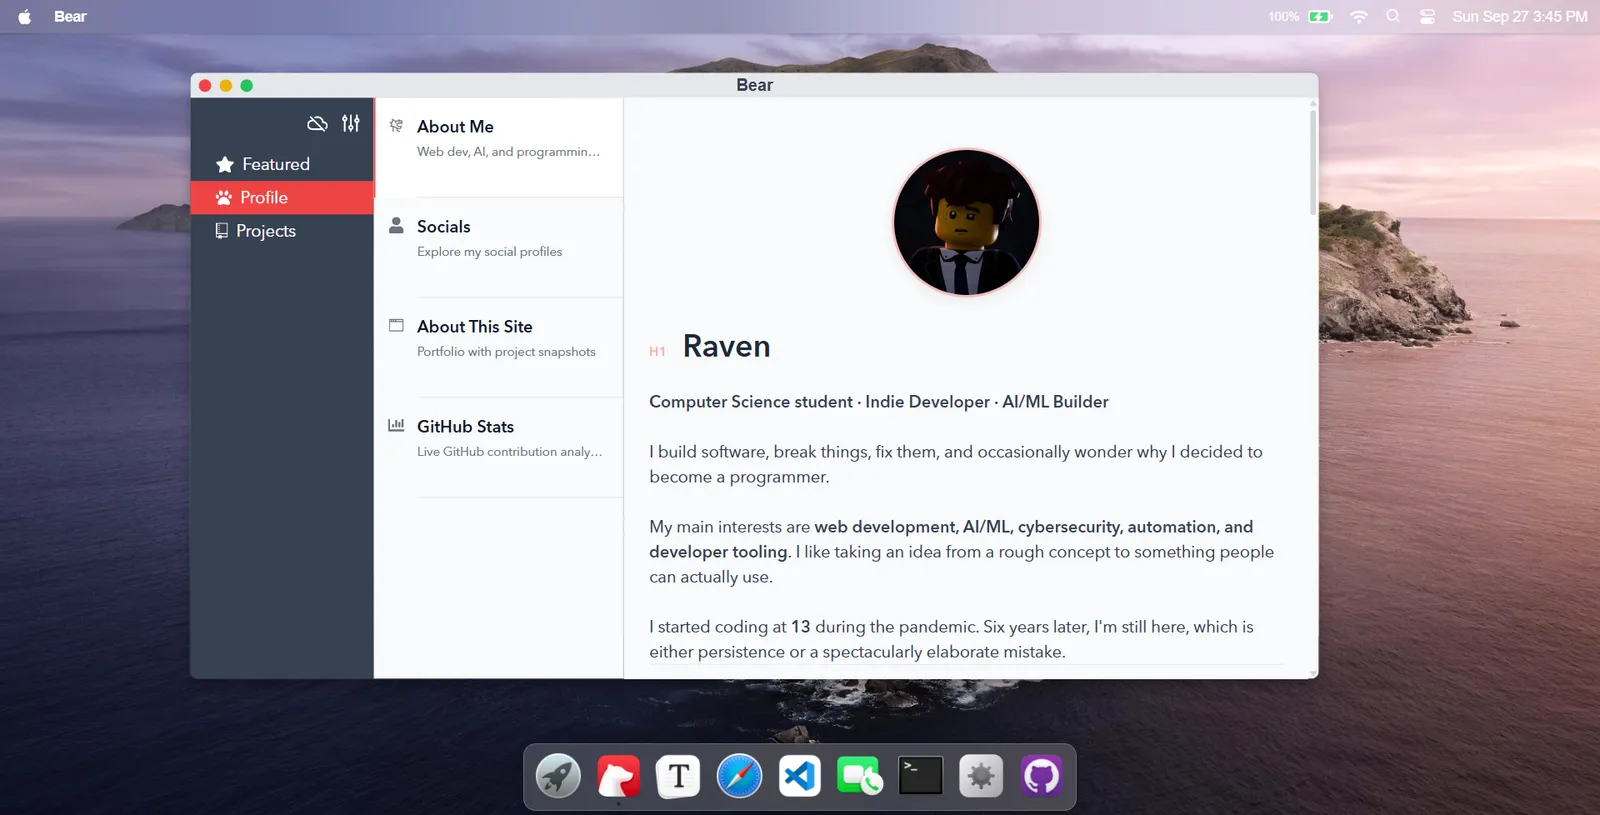This screenshot has width=1600, height=815.
Task: Open the Bear menu in menu bar
Action: tap(70, 17)
